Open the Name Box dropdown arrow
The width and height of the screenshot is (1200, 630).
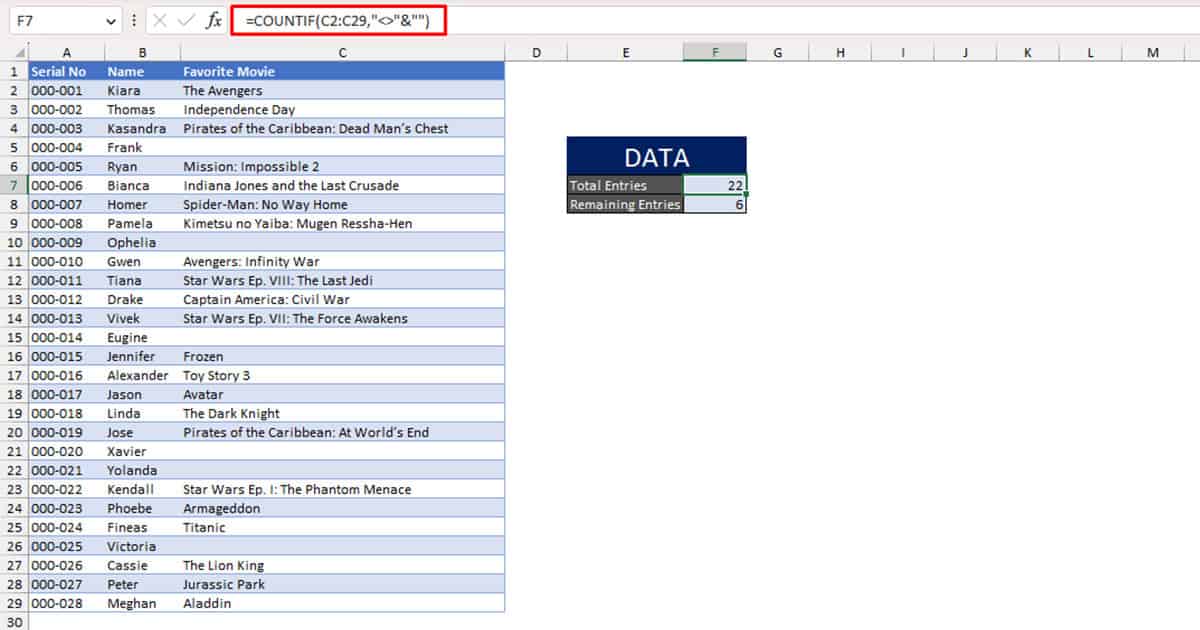click(x=108, y=18)
